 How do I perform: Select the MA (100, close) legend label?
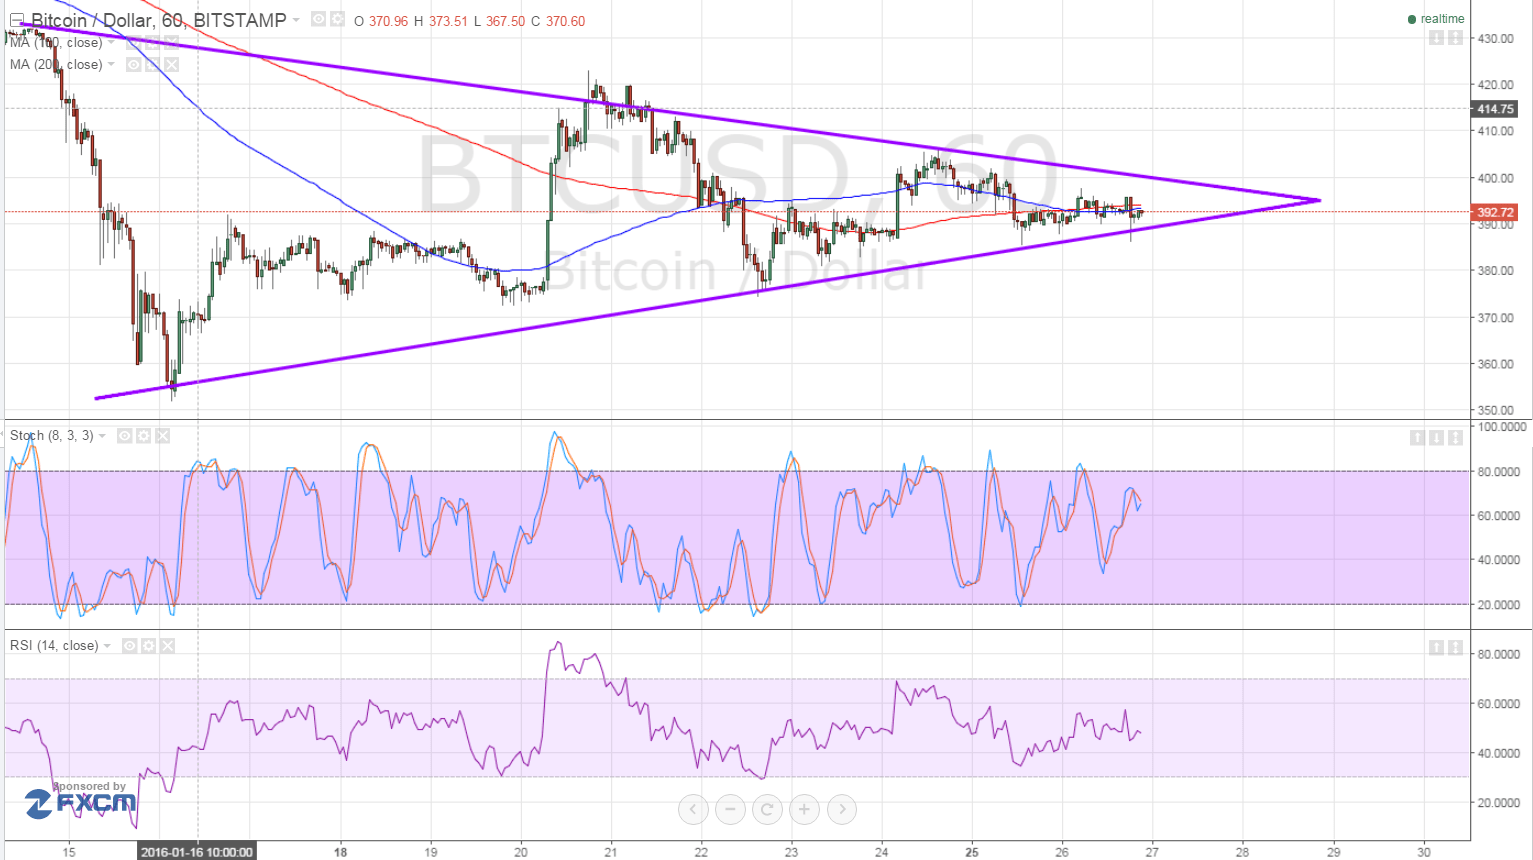click(x=56, y=43)
